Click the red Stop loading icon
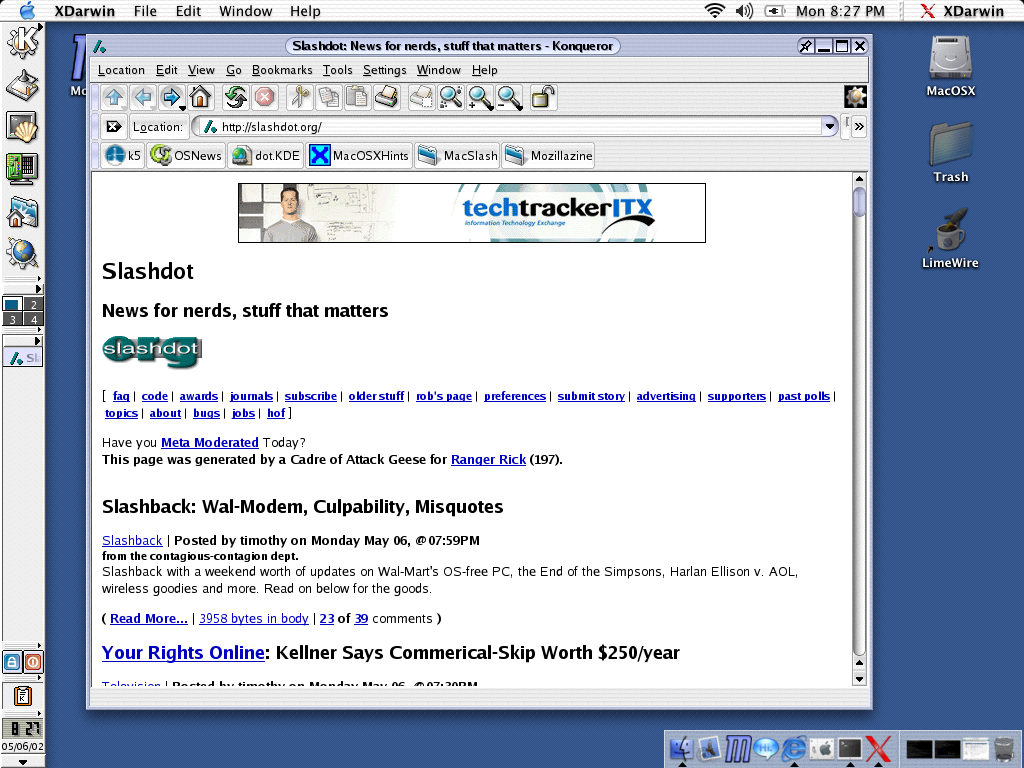The image size is (1024, 768). [264, 98]
